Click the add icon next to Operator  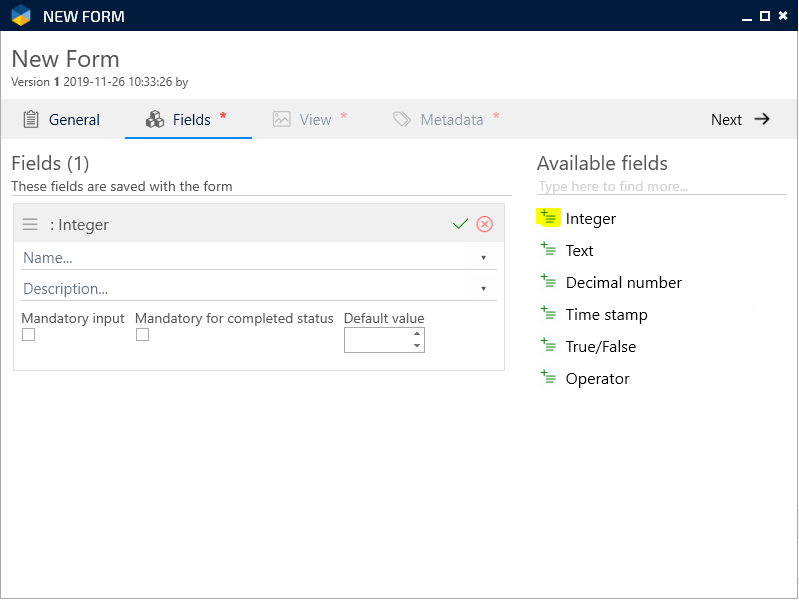(548, 378)
